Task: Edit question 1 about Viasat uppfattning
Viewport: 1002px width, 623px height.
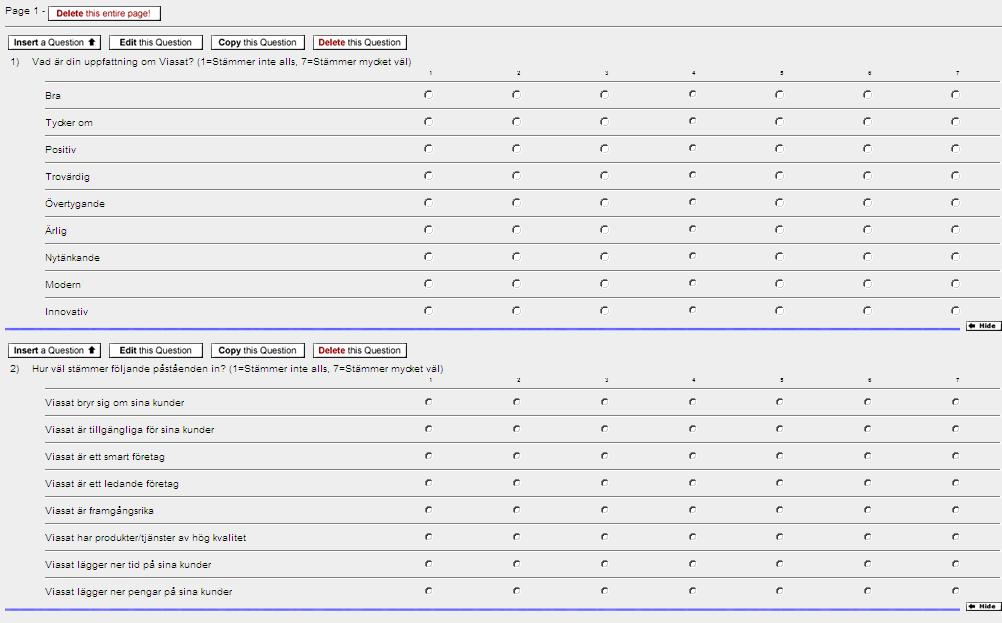Action: (x=156, y=43)
